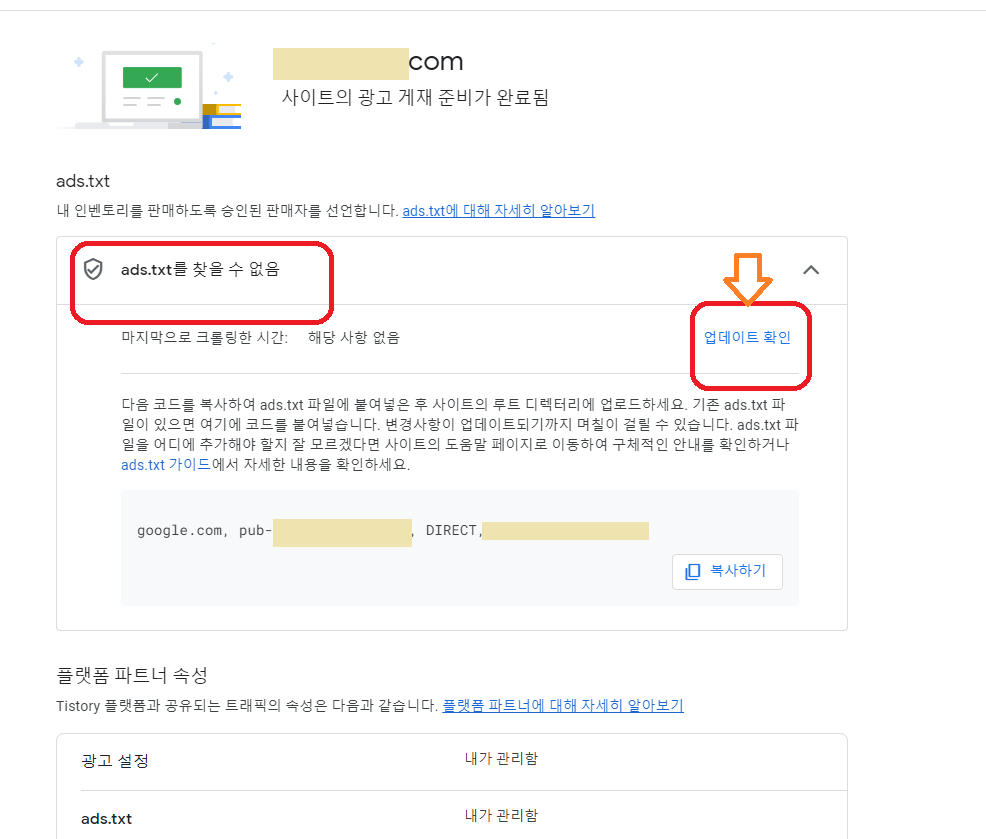Viewport: 986px width, 839px height.
Task: Click the '사이트의 광고 게재 준비가 완료됨' status text
Action: tap(413, 97)
